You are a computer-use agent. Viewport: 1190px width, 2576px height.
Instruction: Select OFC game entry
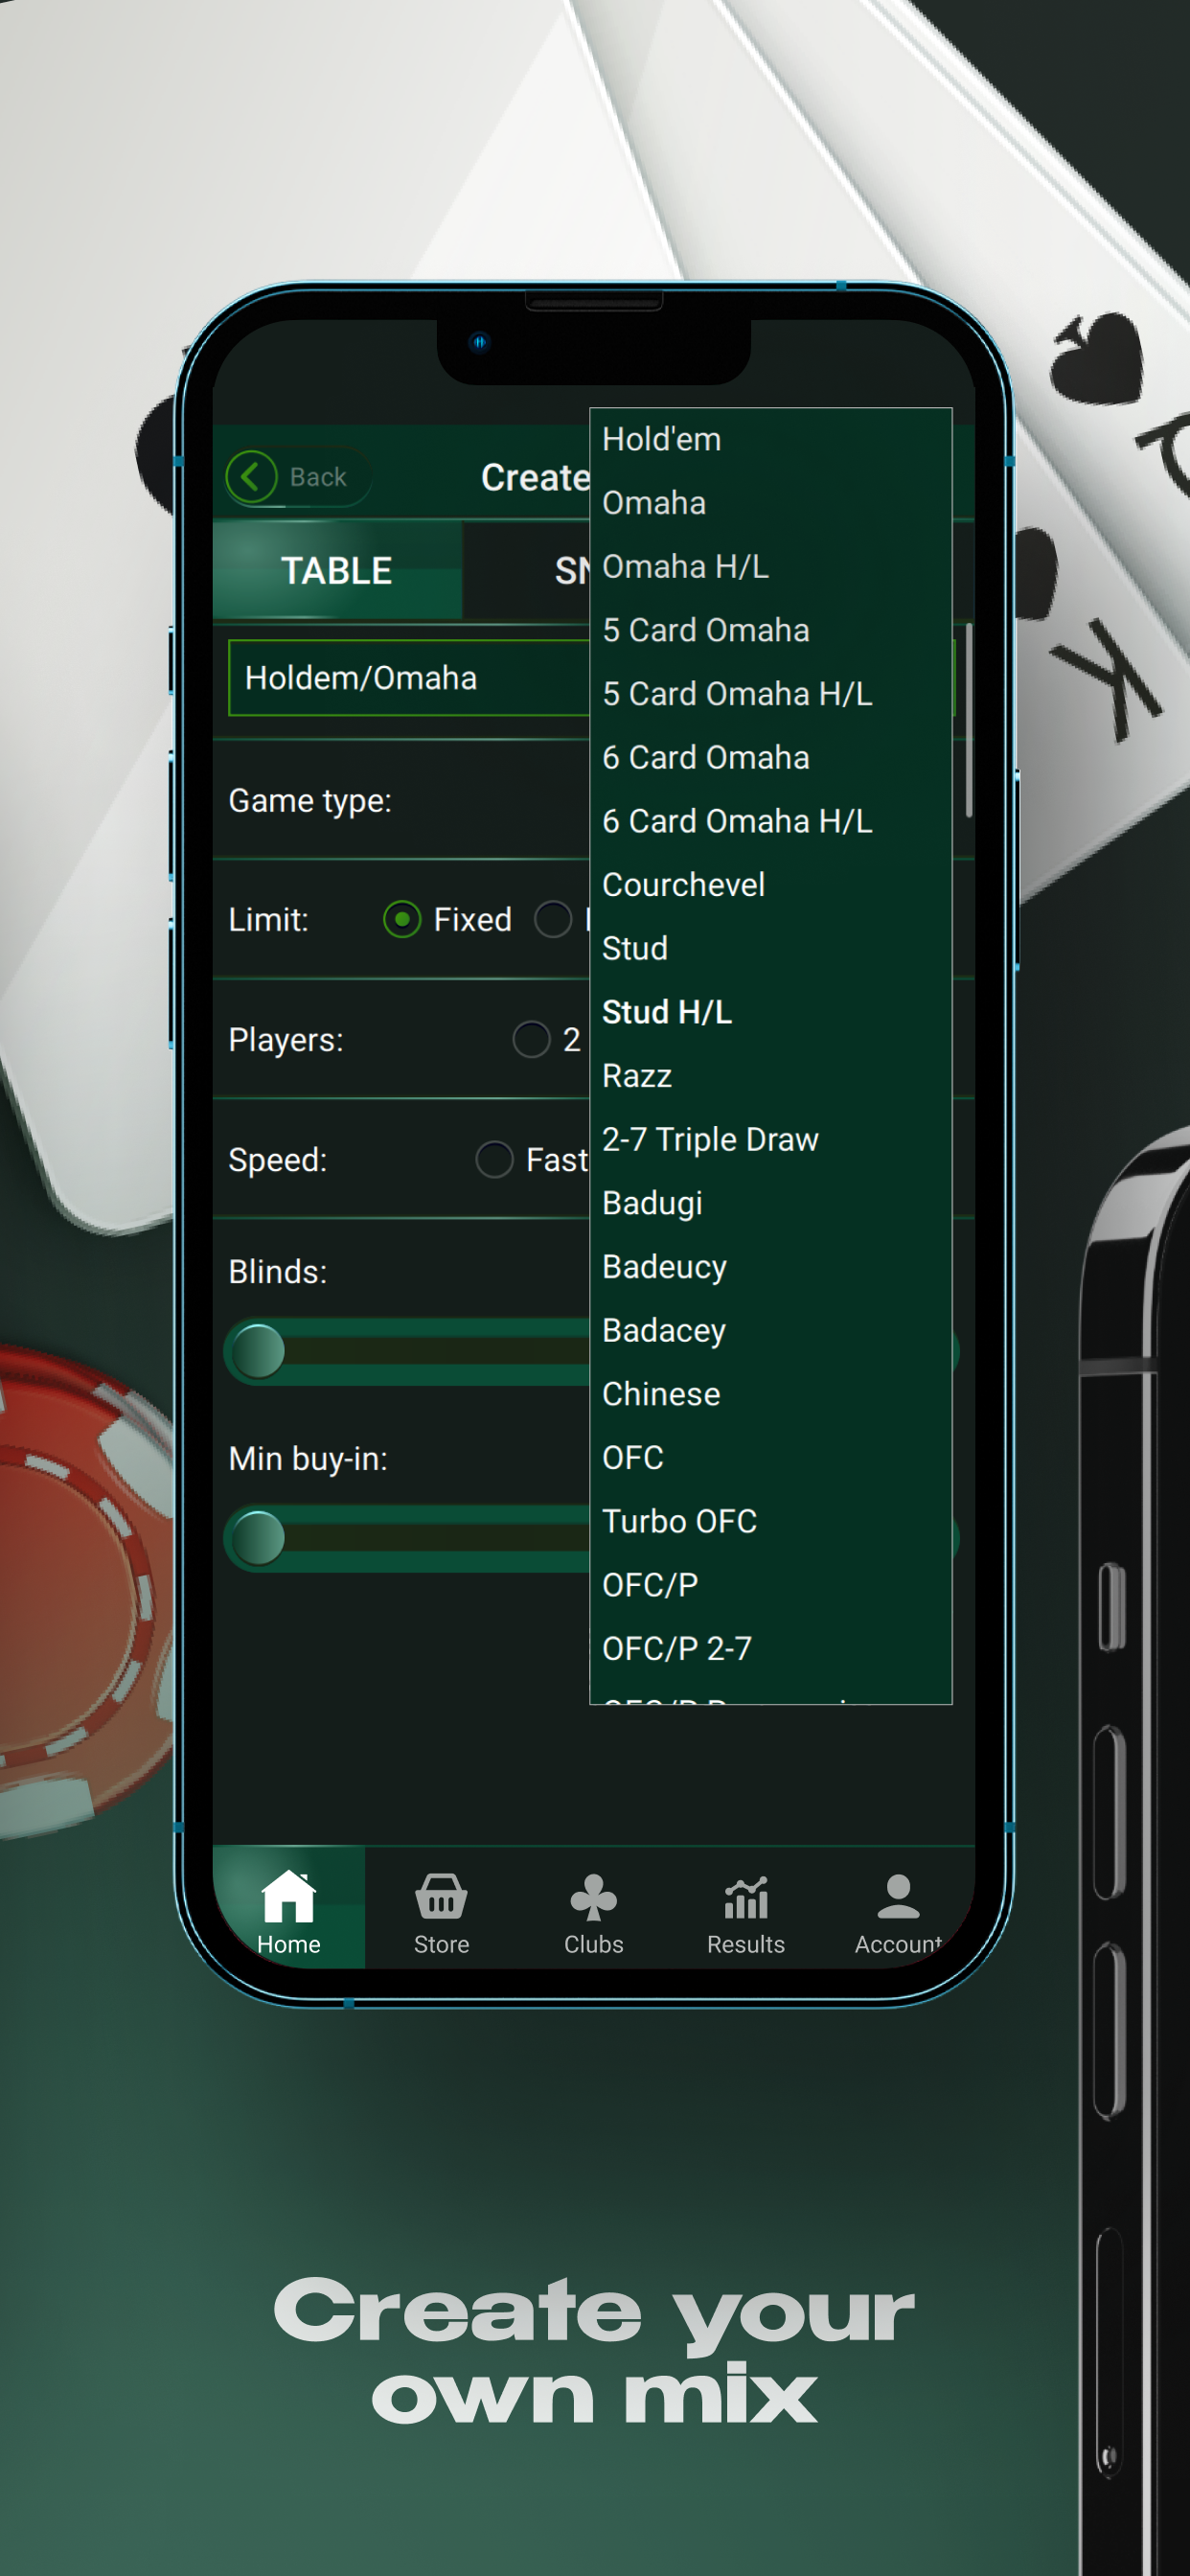[770, 1458]
